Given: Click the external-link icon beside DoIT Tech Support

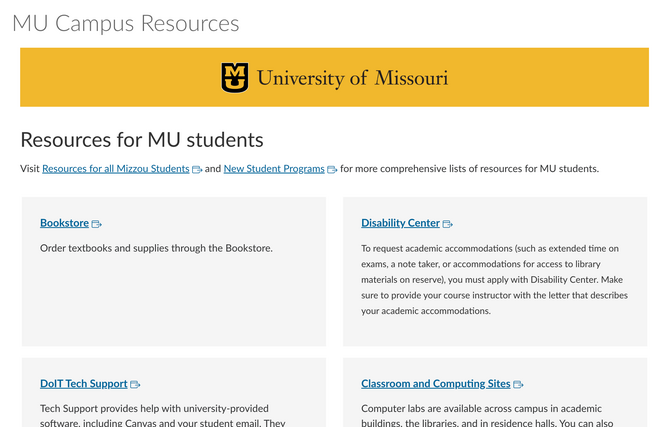Looking at the screenshot, I should [135, 384].
